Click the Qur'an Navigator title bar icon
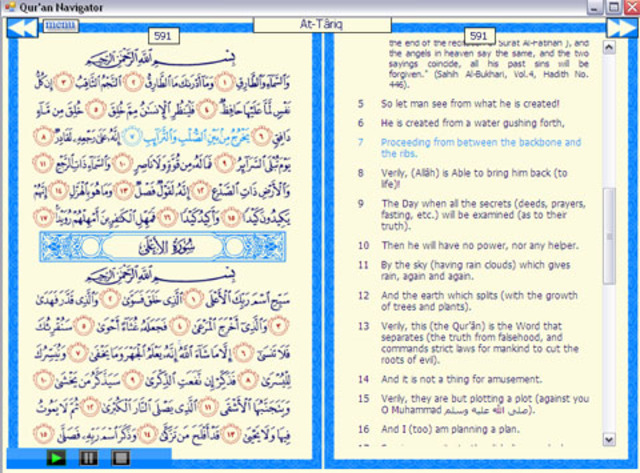640x473 pixels. [10, 7]
